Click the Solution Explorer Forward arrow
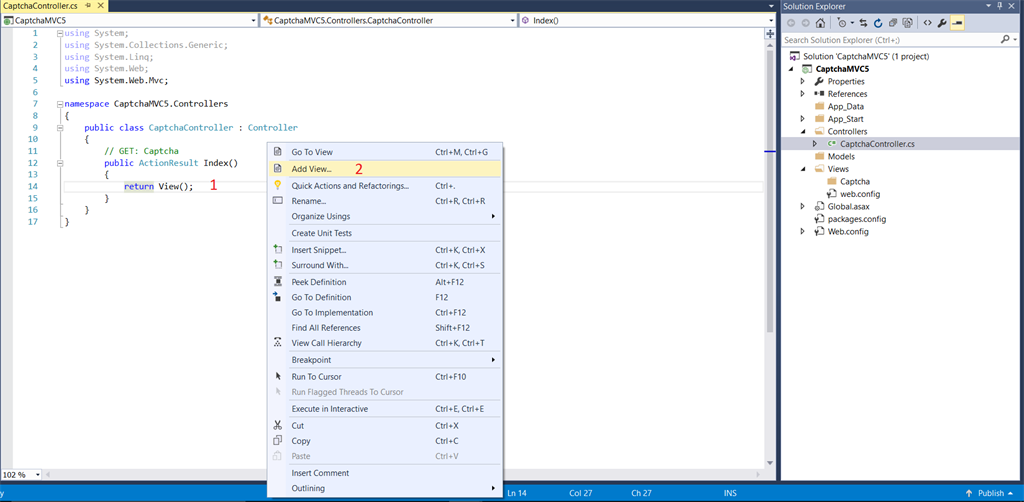This screenshot has height=502, width=1024. click(x=805, y=23)
